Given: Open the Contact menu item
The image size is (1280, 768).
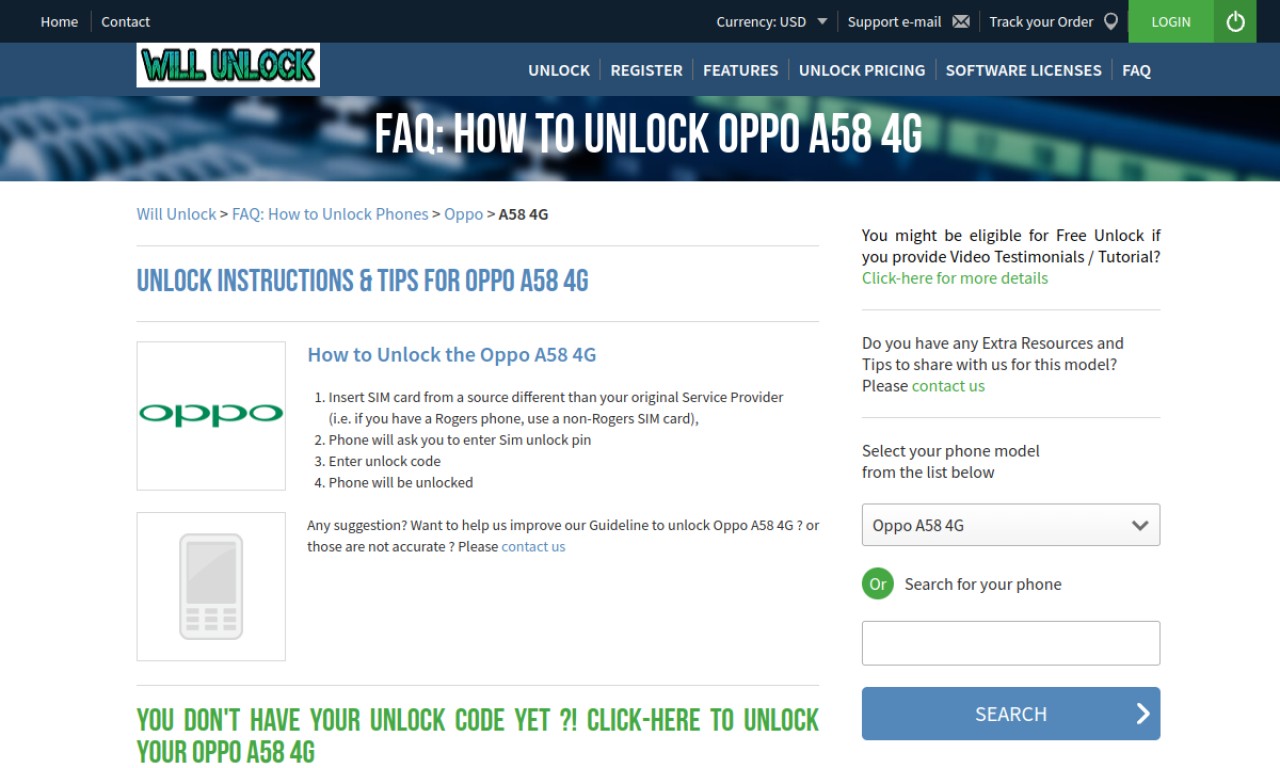Looking at the screenshot, I should coord(126,21).
